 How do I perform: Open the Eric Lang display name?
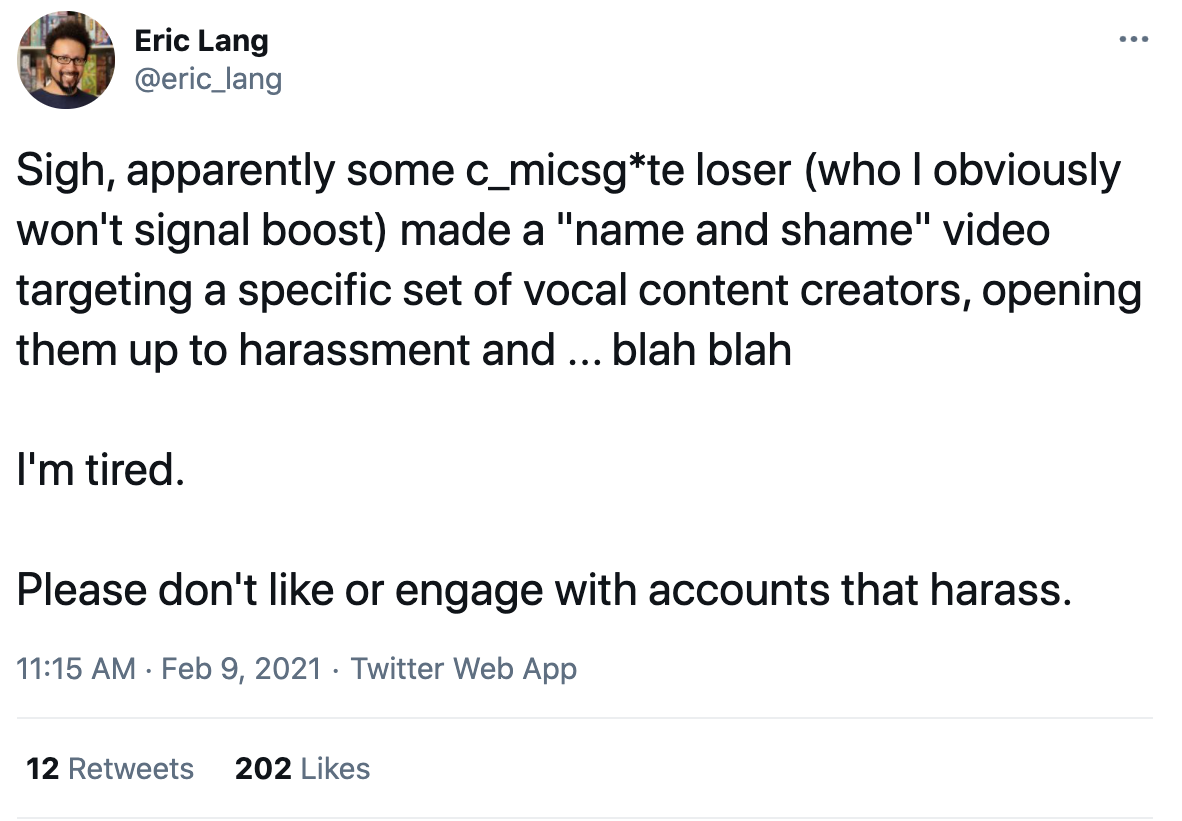pos(201,41)
